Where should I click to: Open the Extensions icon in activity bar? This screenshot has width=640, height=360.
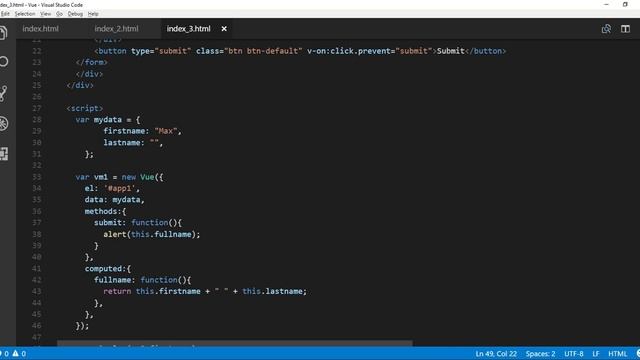tap(4, 153)
